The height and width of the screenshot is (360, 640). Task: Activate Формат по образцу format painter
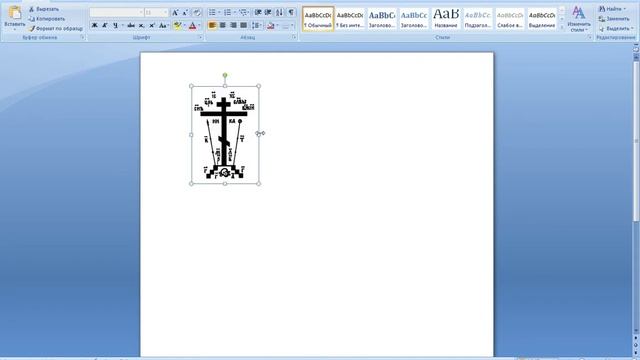pos(56,29)
